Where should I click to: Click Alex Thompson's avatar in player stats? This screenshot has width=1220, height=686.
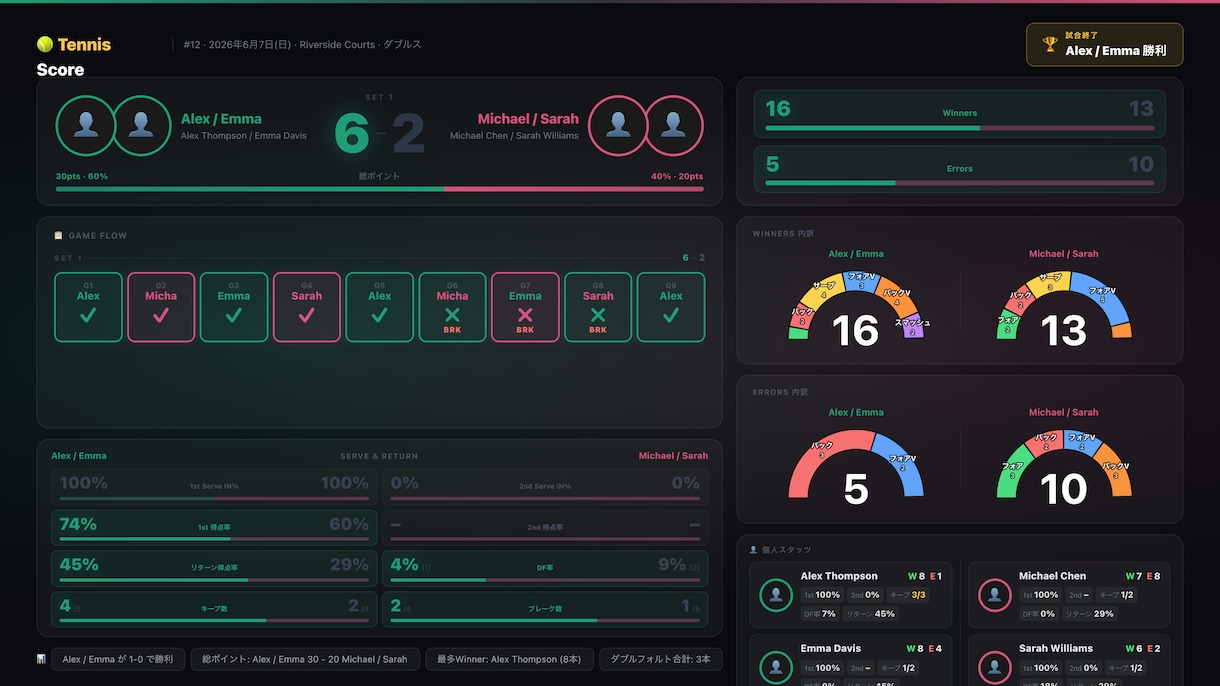point(776,595)
